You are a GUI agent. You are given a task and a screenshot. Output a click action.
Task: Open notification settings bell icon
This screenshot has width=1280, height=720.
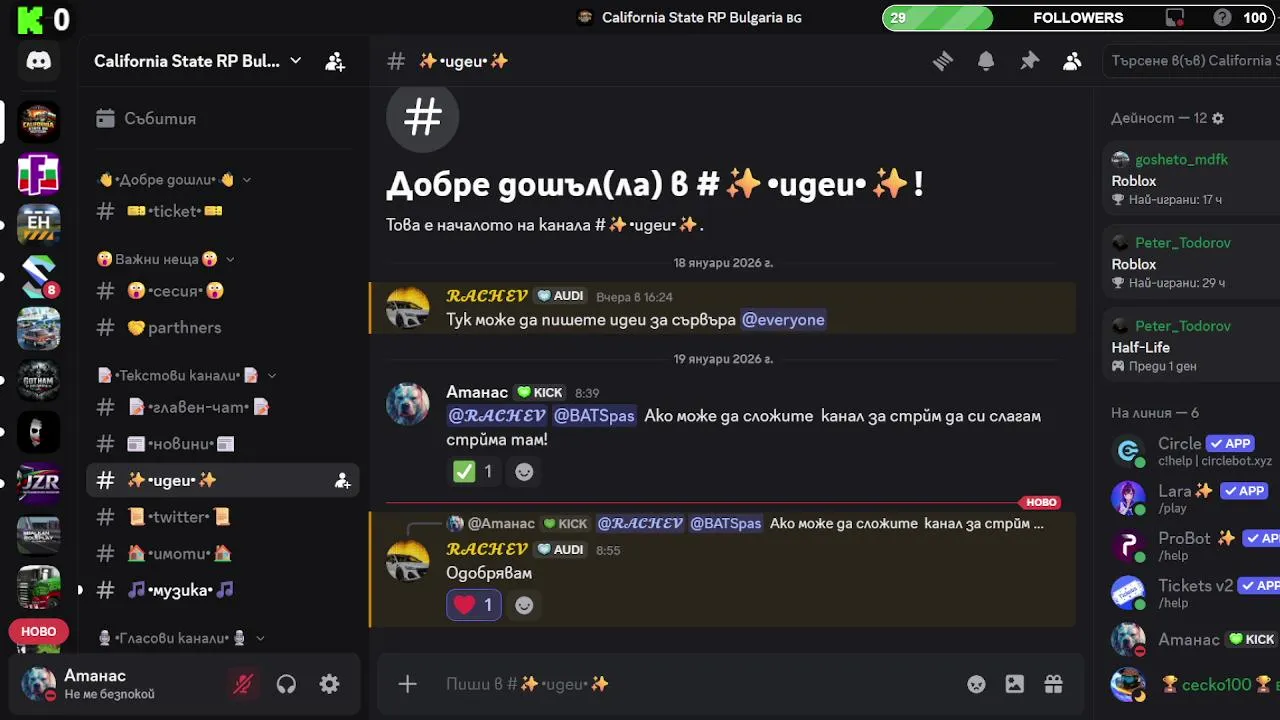(x=986, y=61)
